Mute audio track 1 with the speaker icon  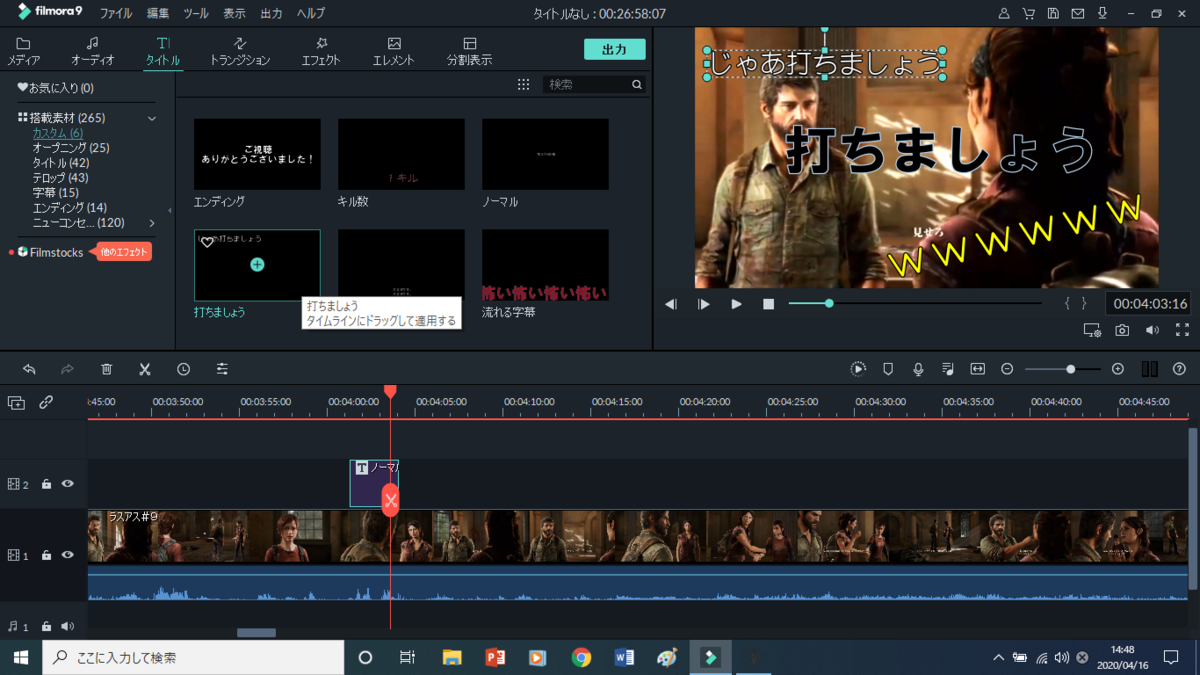[68, 627]
